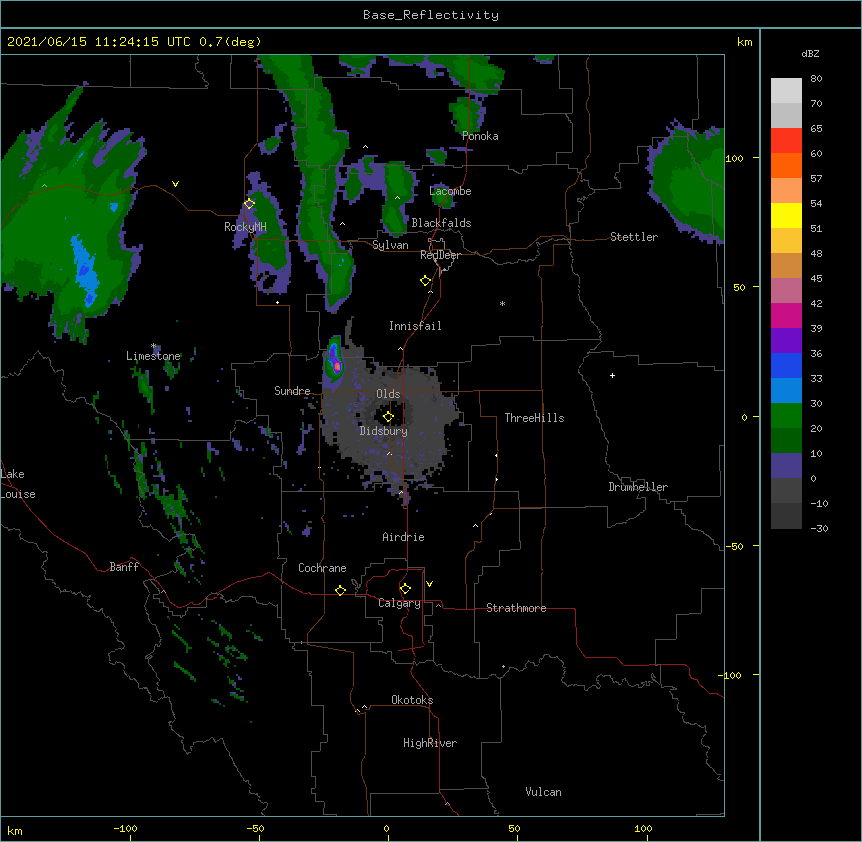The height and width of the screenshot is (842, 862).
Task: Click the Innisfail label
Action: 415,326
